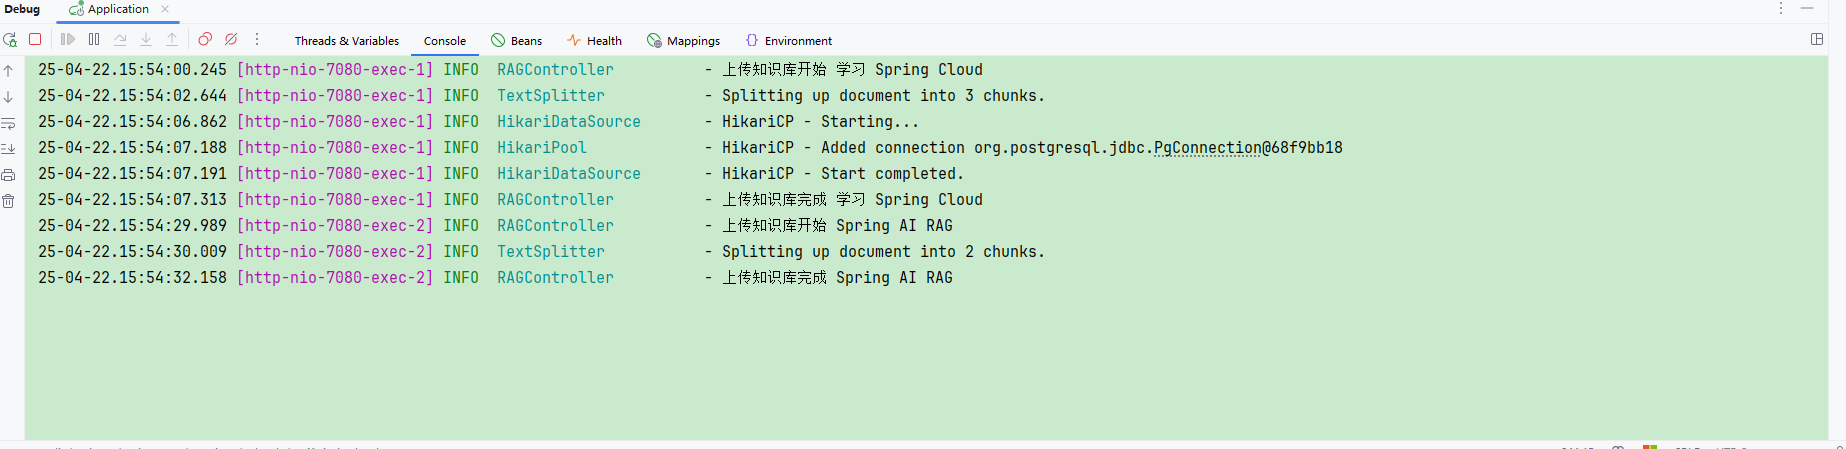
Task: Step over in debugger
Action: (x=120, y=39)
